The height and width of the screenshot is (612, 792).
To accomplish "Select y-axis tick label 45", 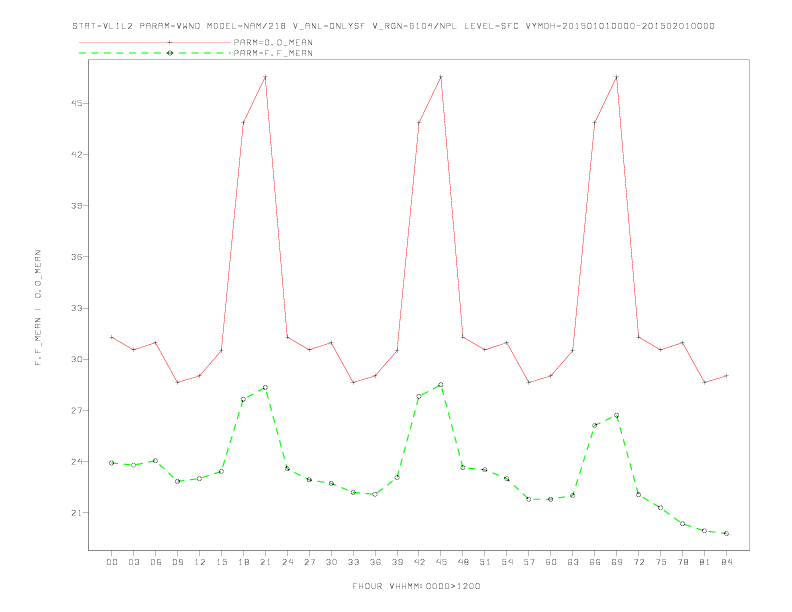I will click(76, 103).
